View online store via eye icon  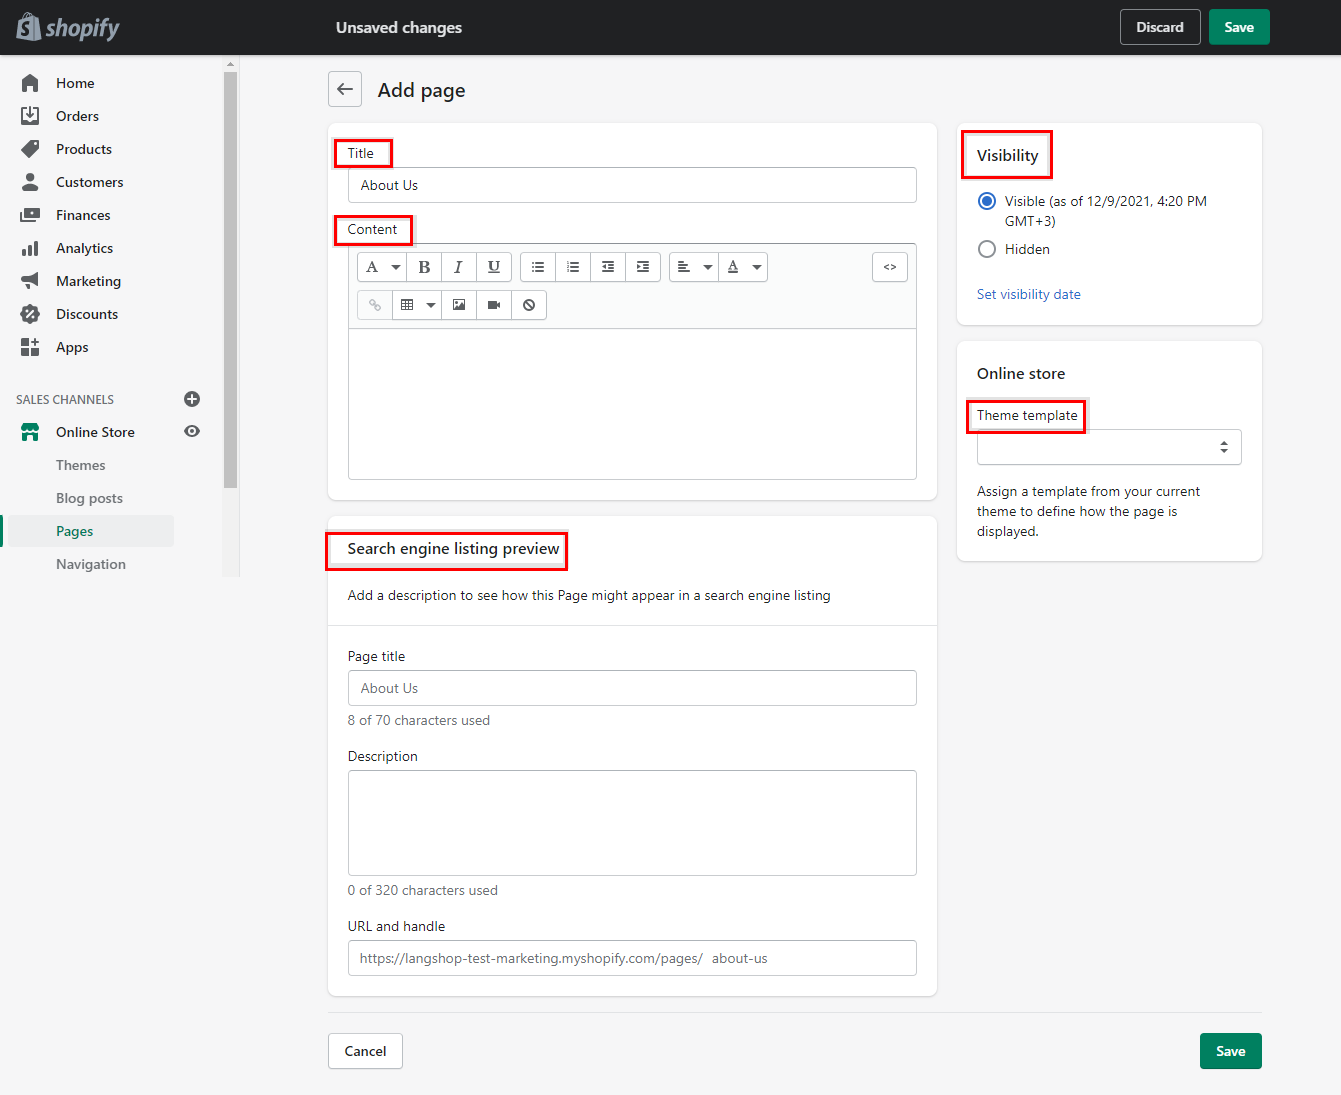pos(192,431)
